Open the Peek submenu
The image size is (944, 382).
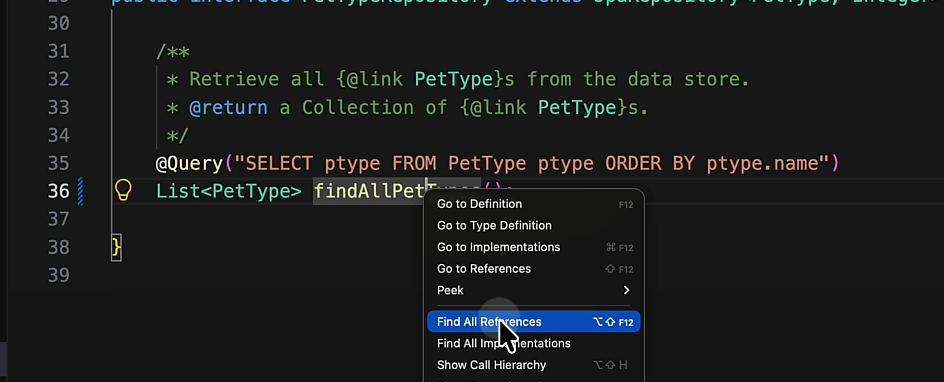[x=533, y=291]
